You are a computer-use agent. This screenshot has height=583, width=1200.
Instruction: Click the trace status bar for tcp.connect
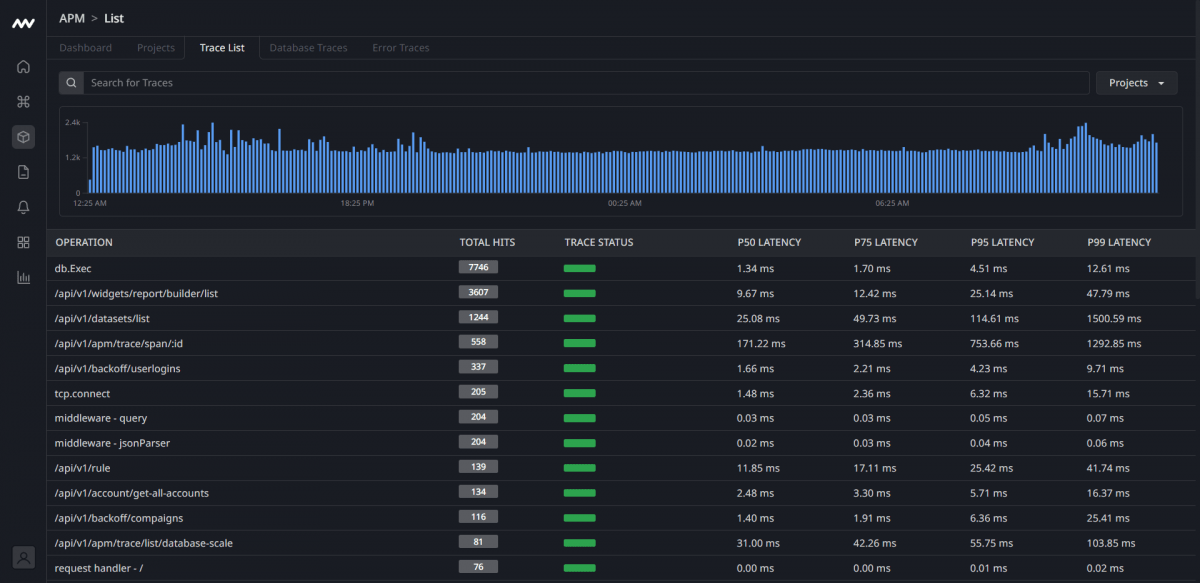[579, 392]
